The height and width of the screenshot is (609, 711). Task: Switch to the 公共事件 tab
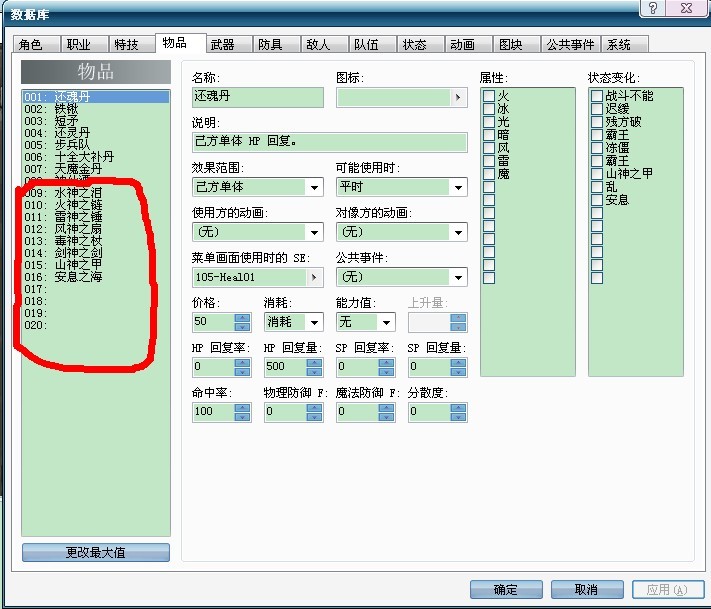coord(571,44)
